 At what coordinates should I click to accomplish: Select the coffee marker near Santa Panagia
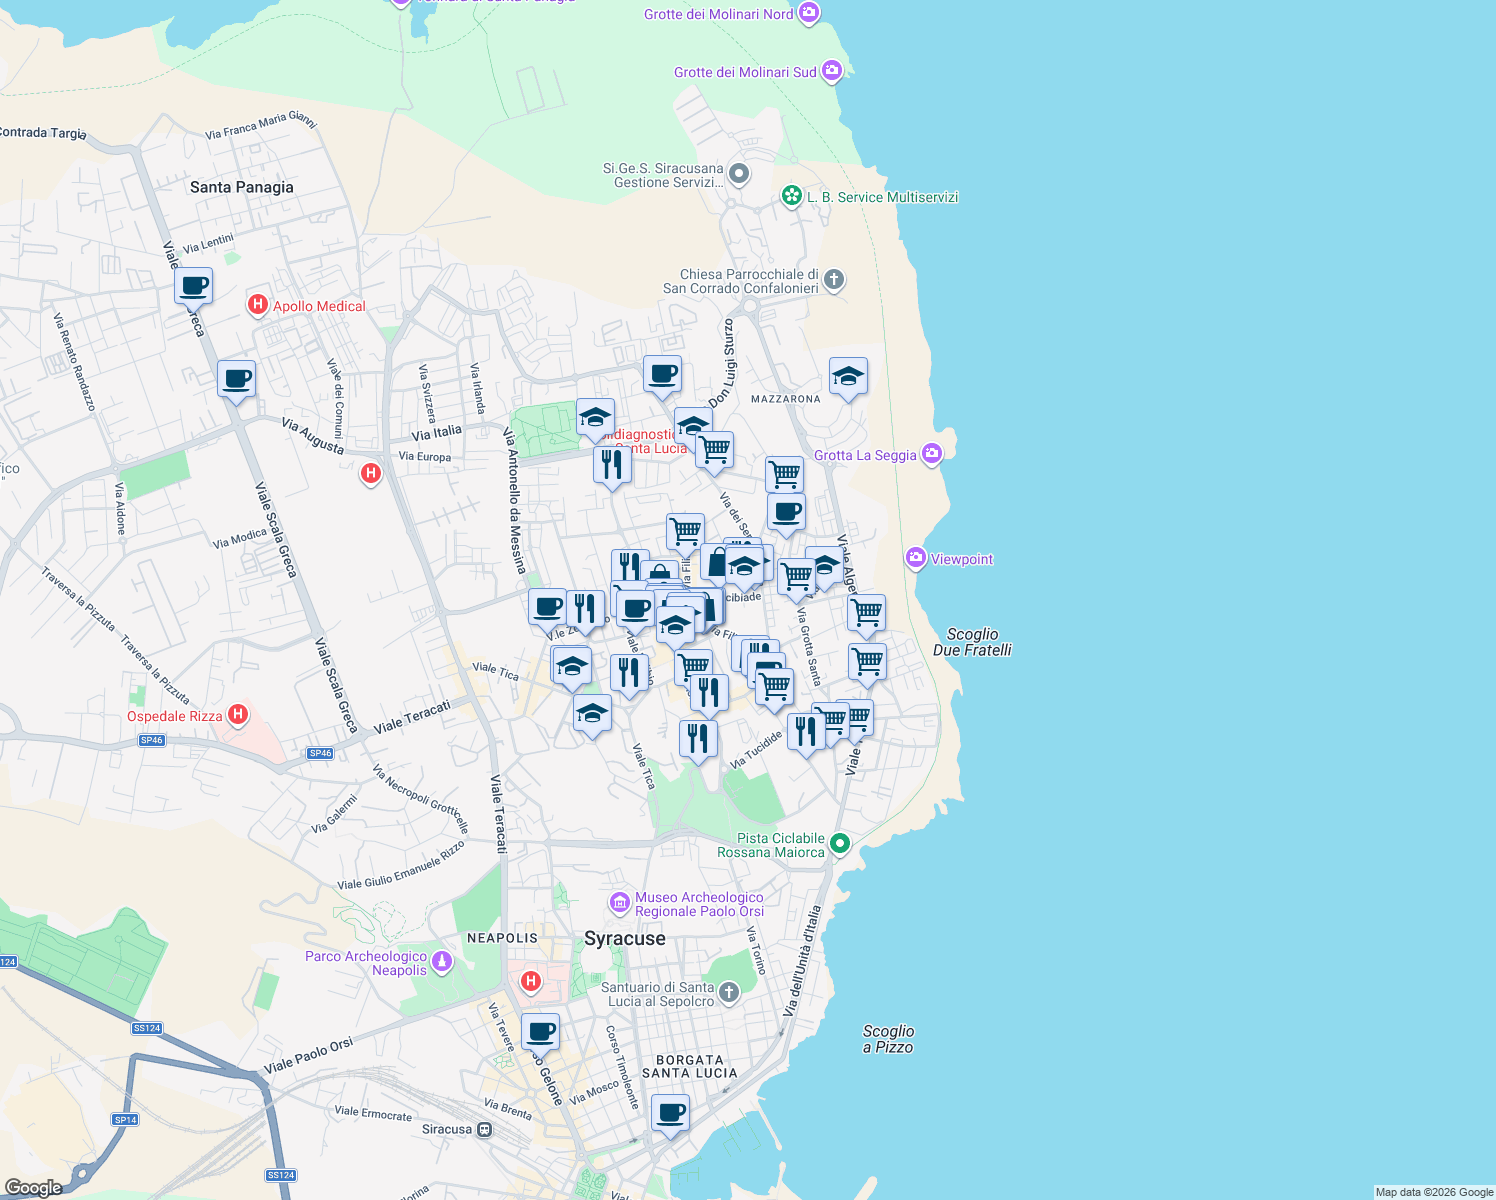click(193, 287)
